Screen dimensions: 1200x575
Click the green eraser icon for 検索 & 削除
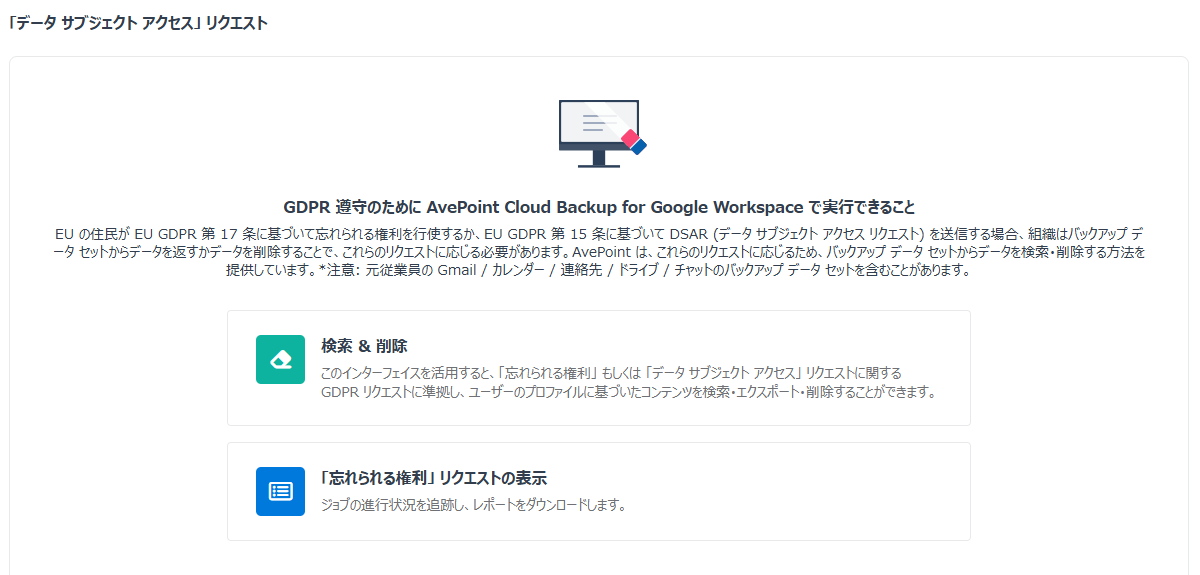tap(280, 359)
